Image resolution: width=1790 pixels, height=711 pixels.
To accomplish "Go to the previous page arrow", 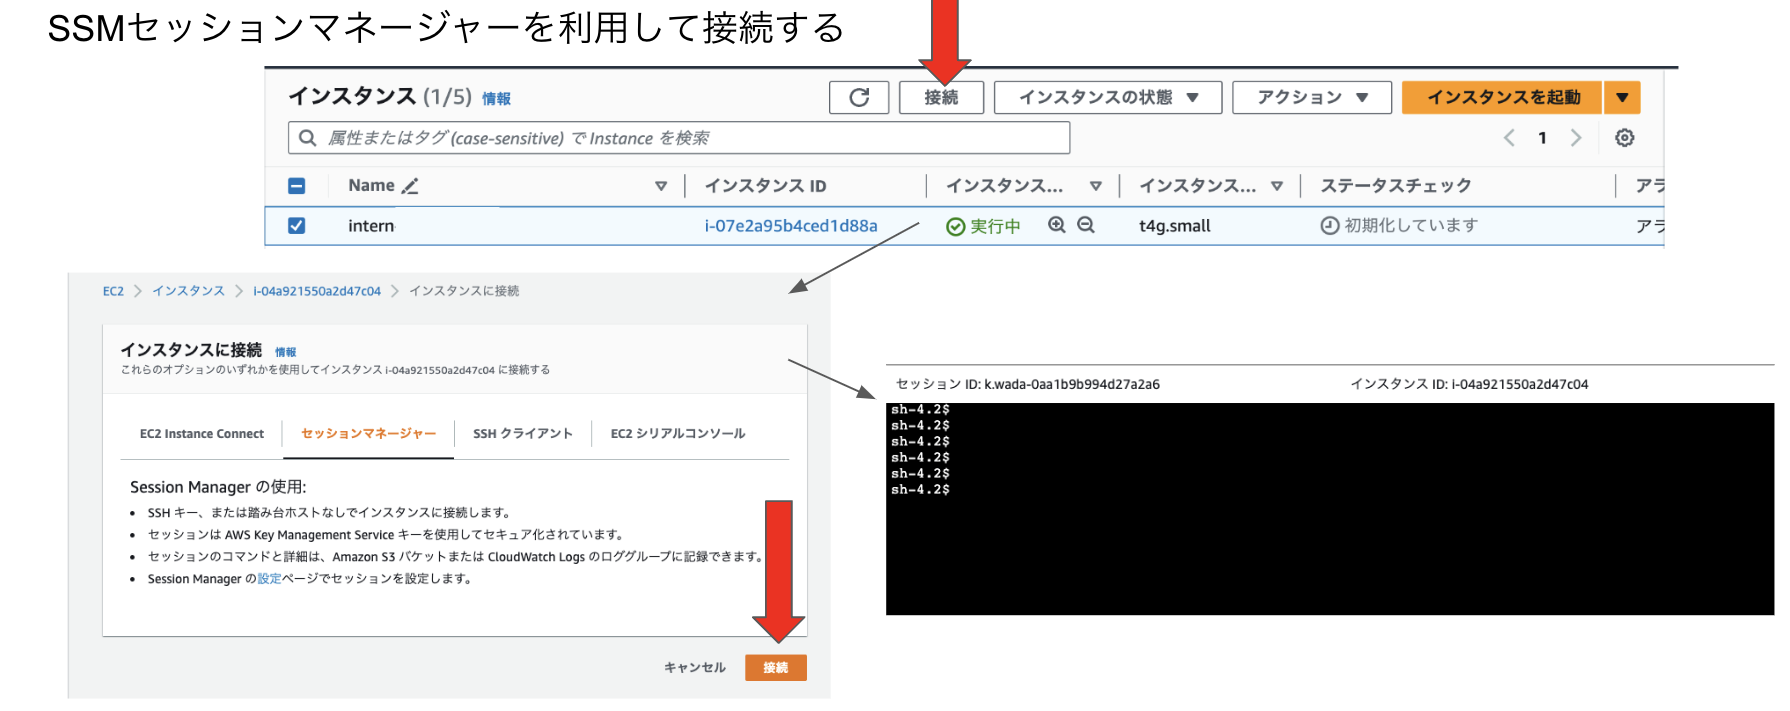I will [1509, 138].
